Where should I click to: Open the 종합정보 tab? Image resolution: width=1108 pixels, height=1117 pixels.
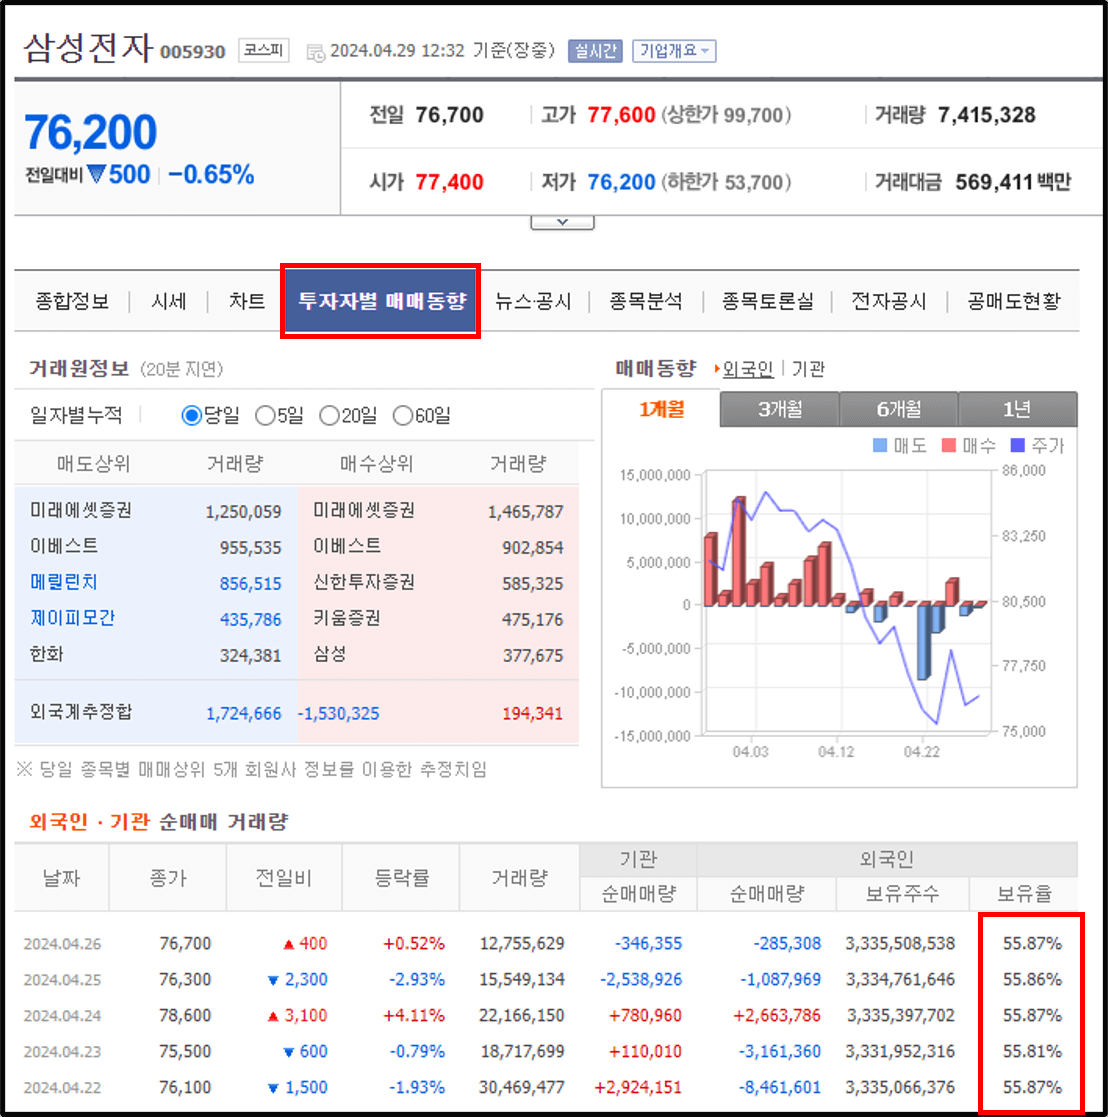click(x=74, y=301)
